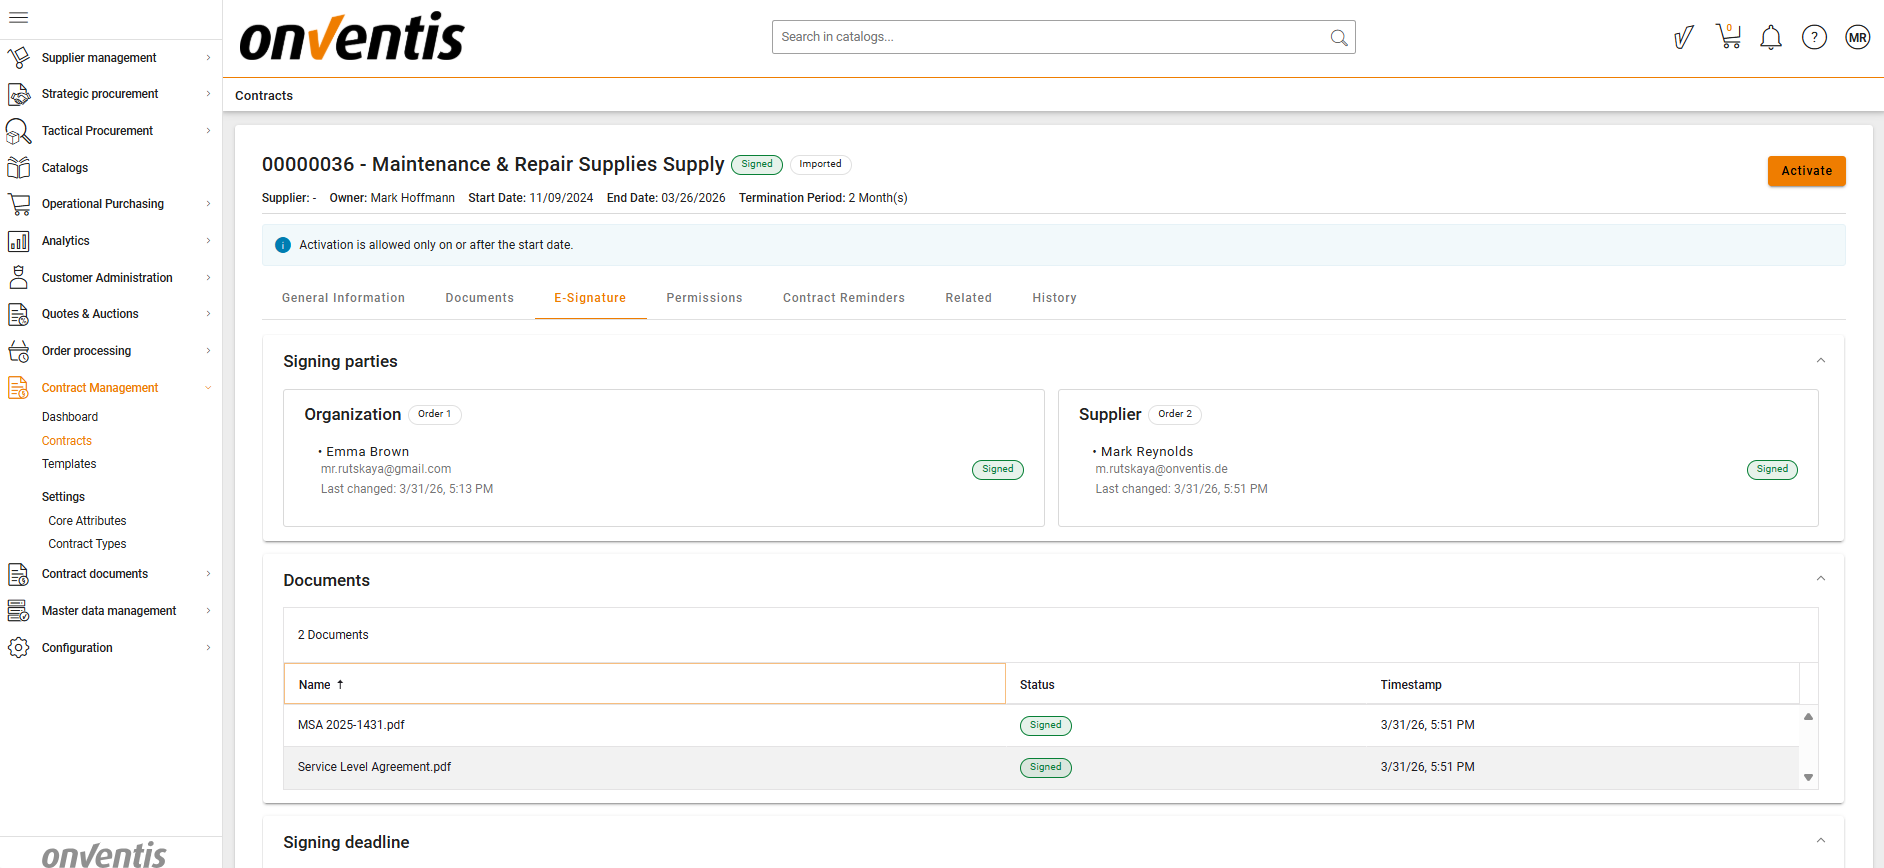This screenshot has width=1884, height=868.
Task: Collapse the Documents section chevron
Action: tap(1820, 579)
